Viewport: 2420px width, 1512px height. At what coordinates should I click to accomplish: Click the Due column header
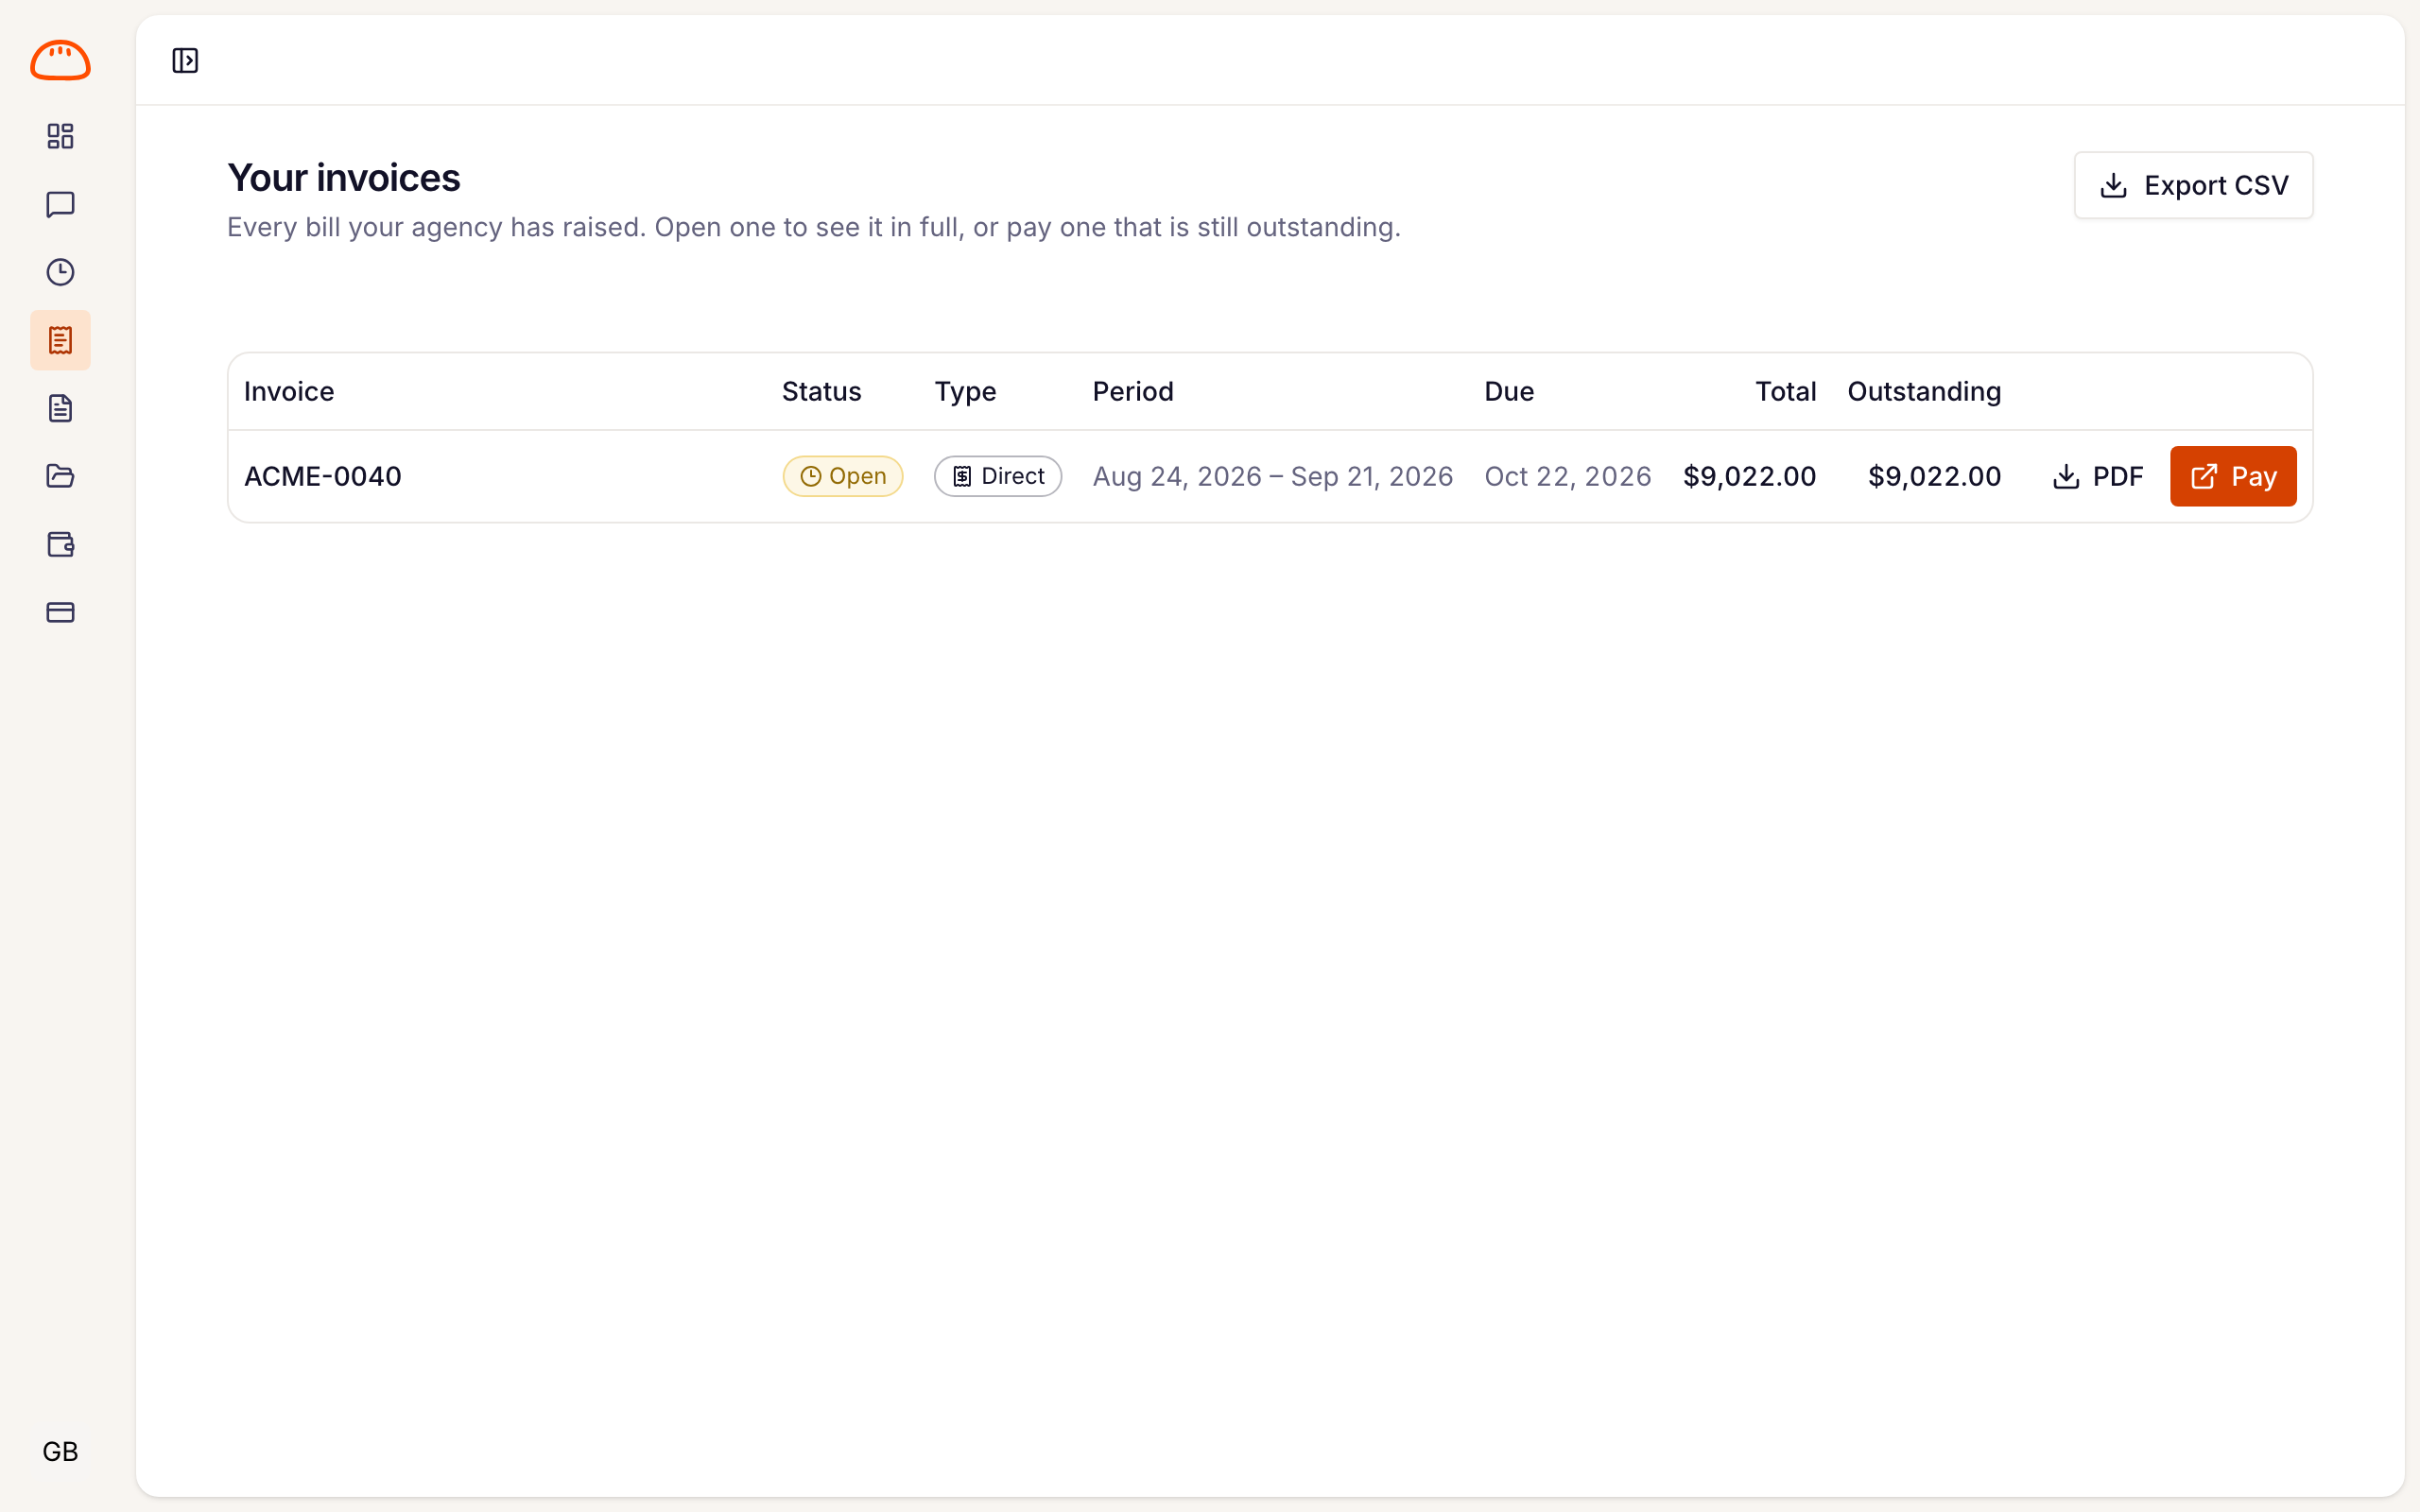(x=1509, y=391)
